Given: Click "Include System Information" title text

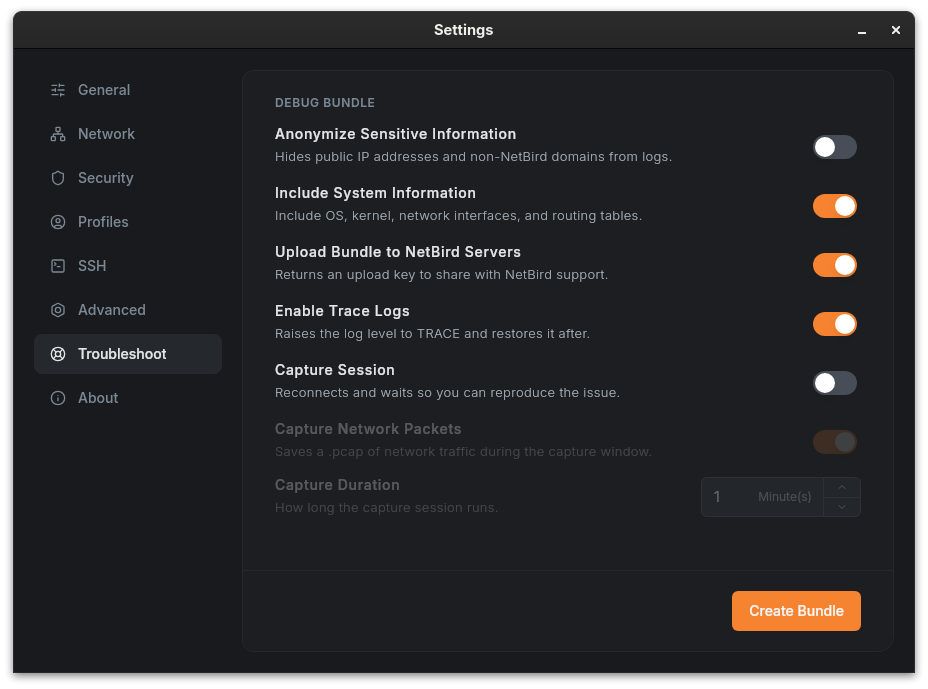Looking at the screenshot, I should [x=375, y=193].
